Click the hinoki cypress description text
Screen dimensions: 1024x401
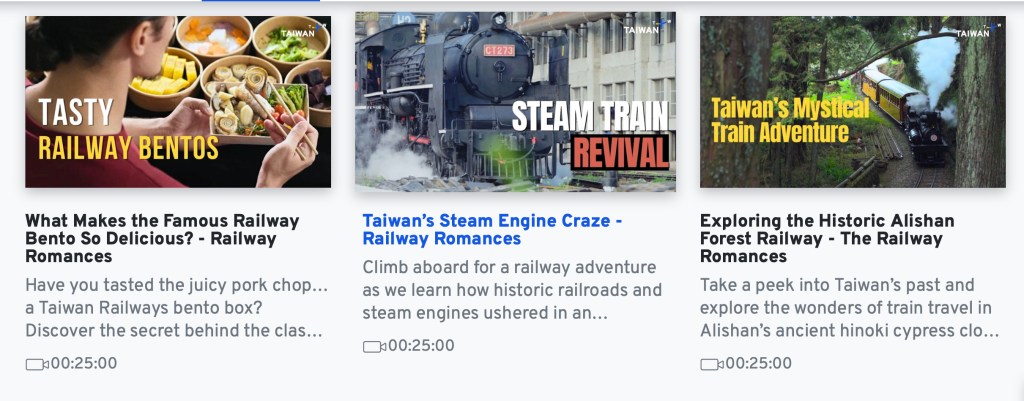coord(850,308)
